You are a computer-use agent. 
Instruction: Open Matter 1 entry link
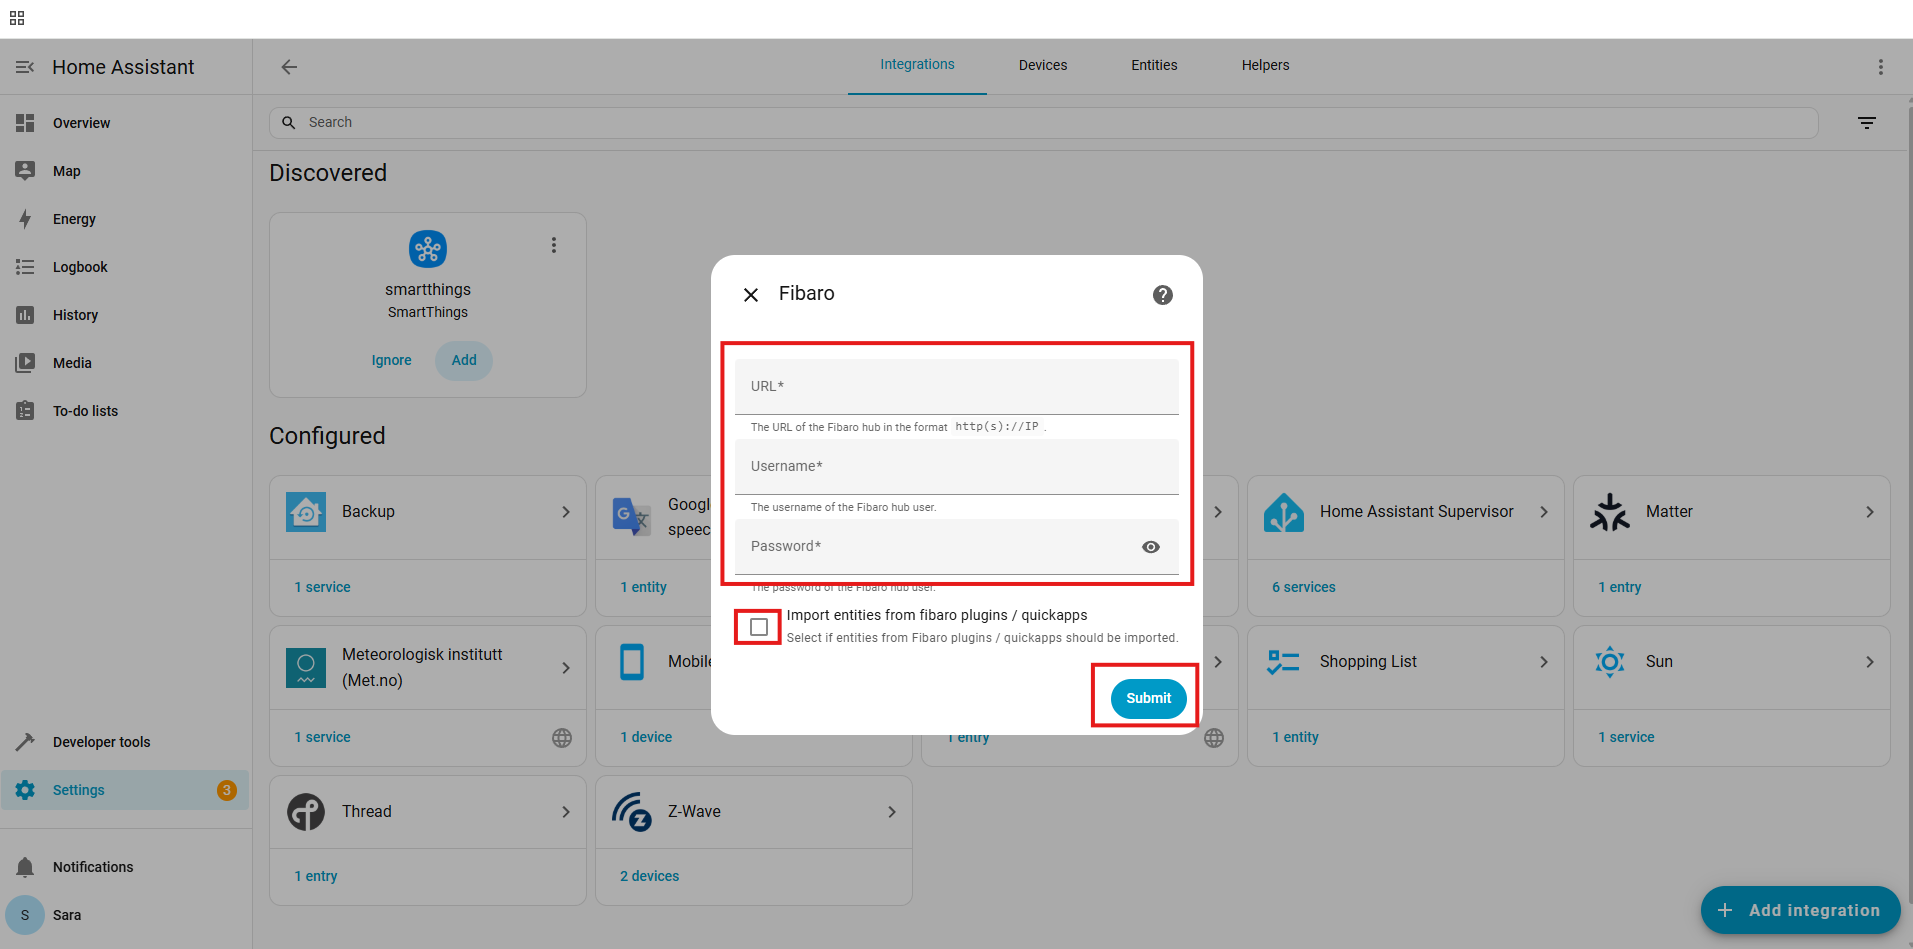coord(1620,587)
